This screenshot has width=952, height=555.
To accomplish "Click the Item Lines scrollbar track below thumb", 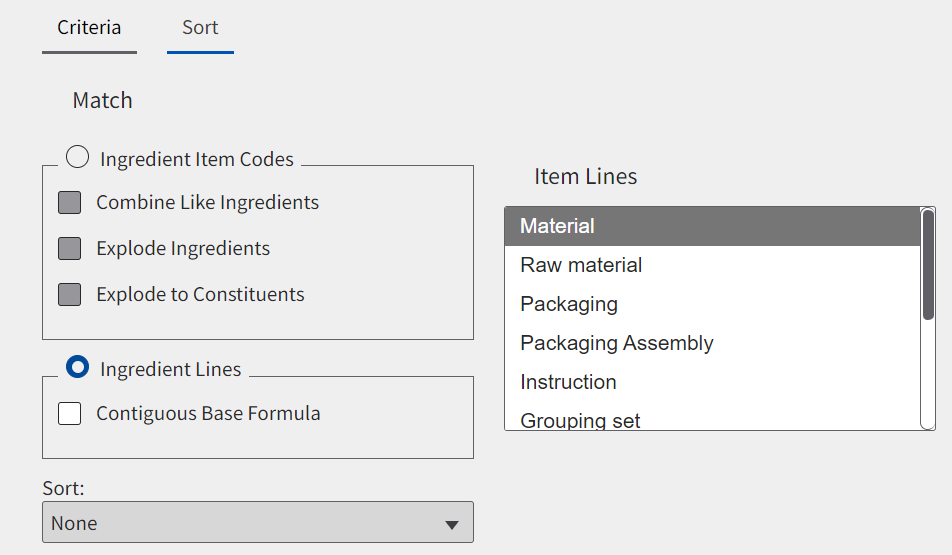I will coord(928,375).
